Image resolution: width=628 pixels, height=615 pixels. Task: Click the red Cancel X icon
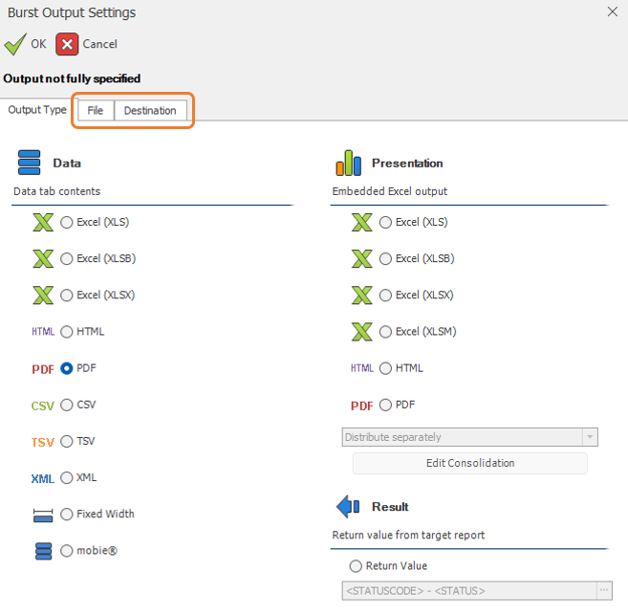(67, 44)
